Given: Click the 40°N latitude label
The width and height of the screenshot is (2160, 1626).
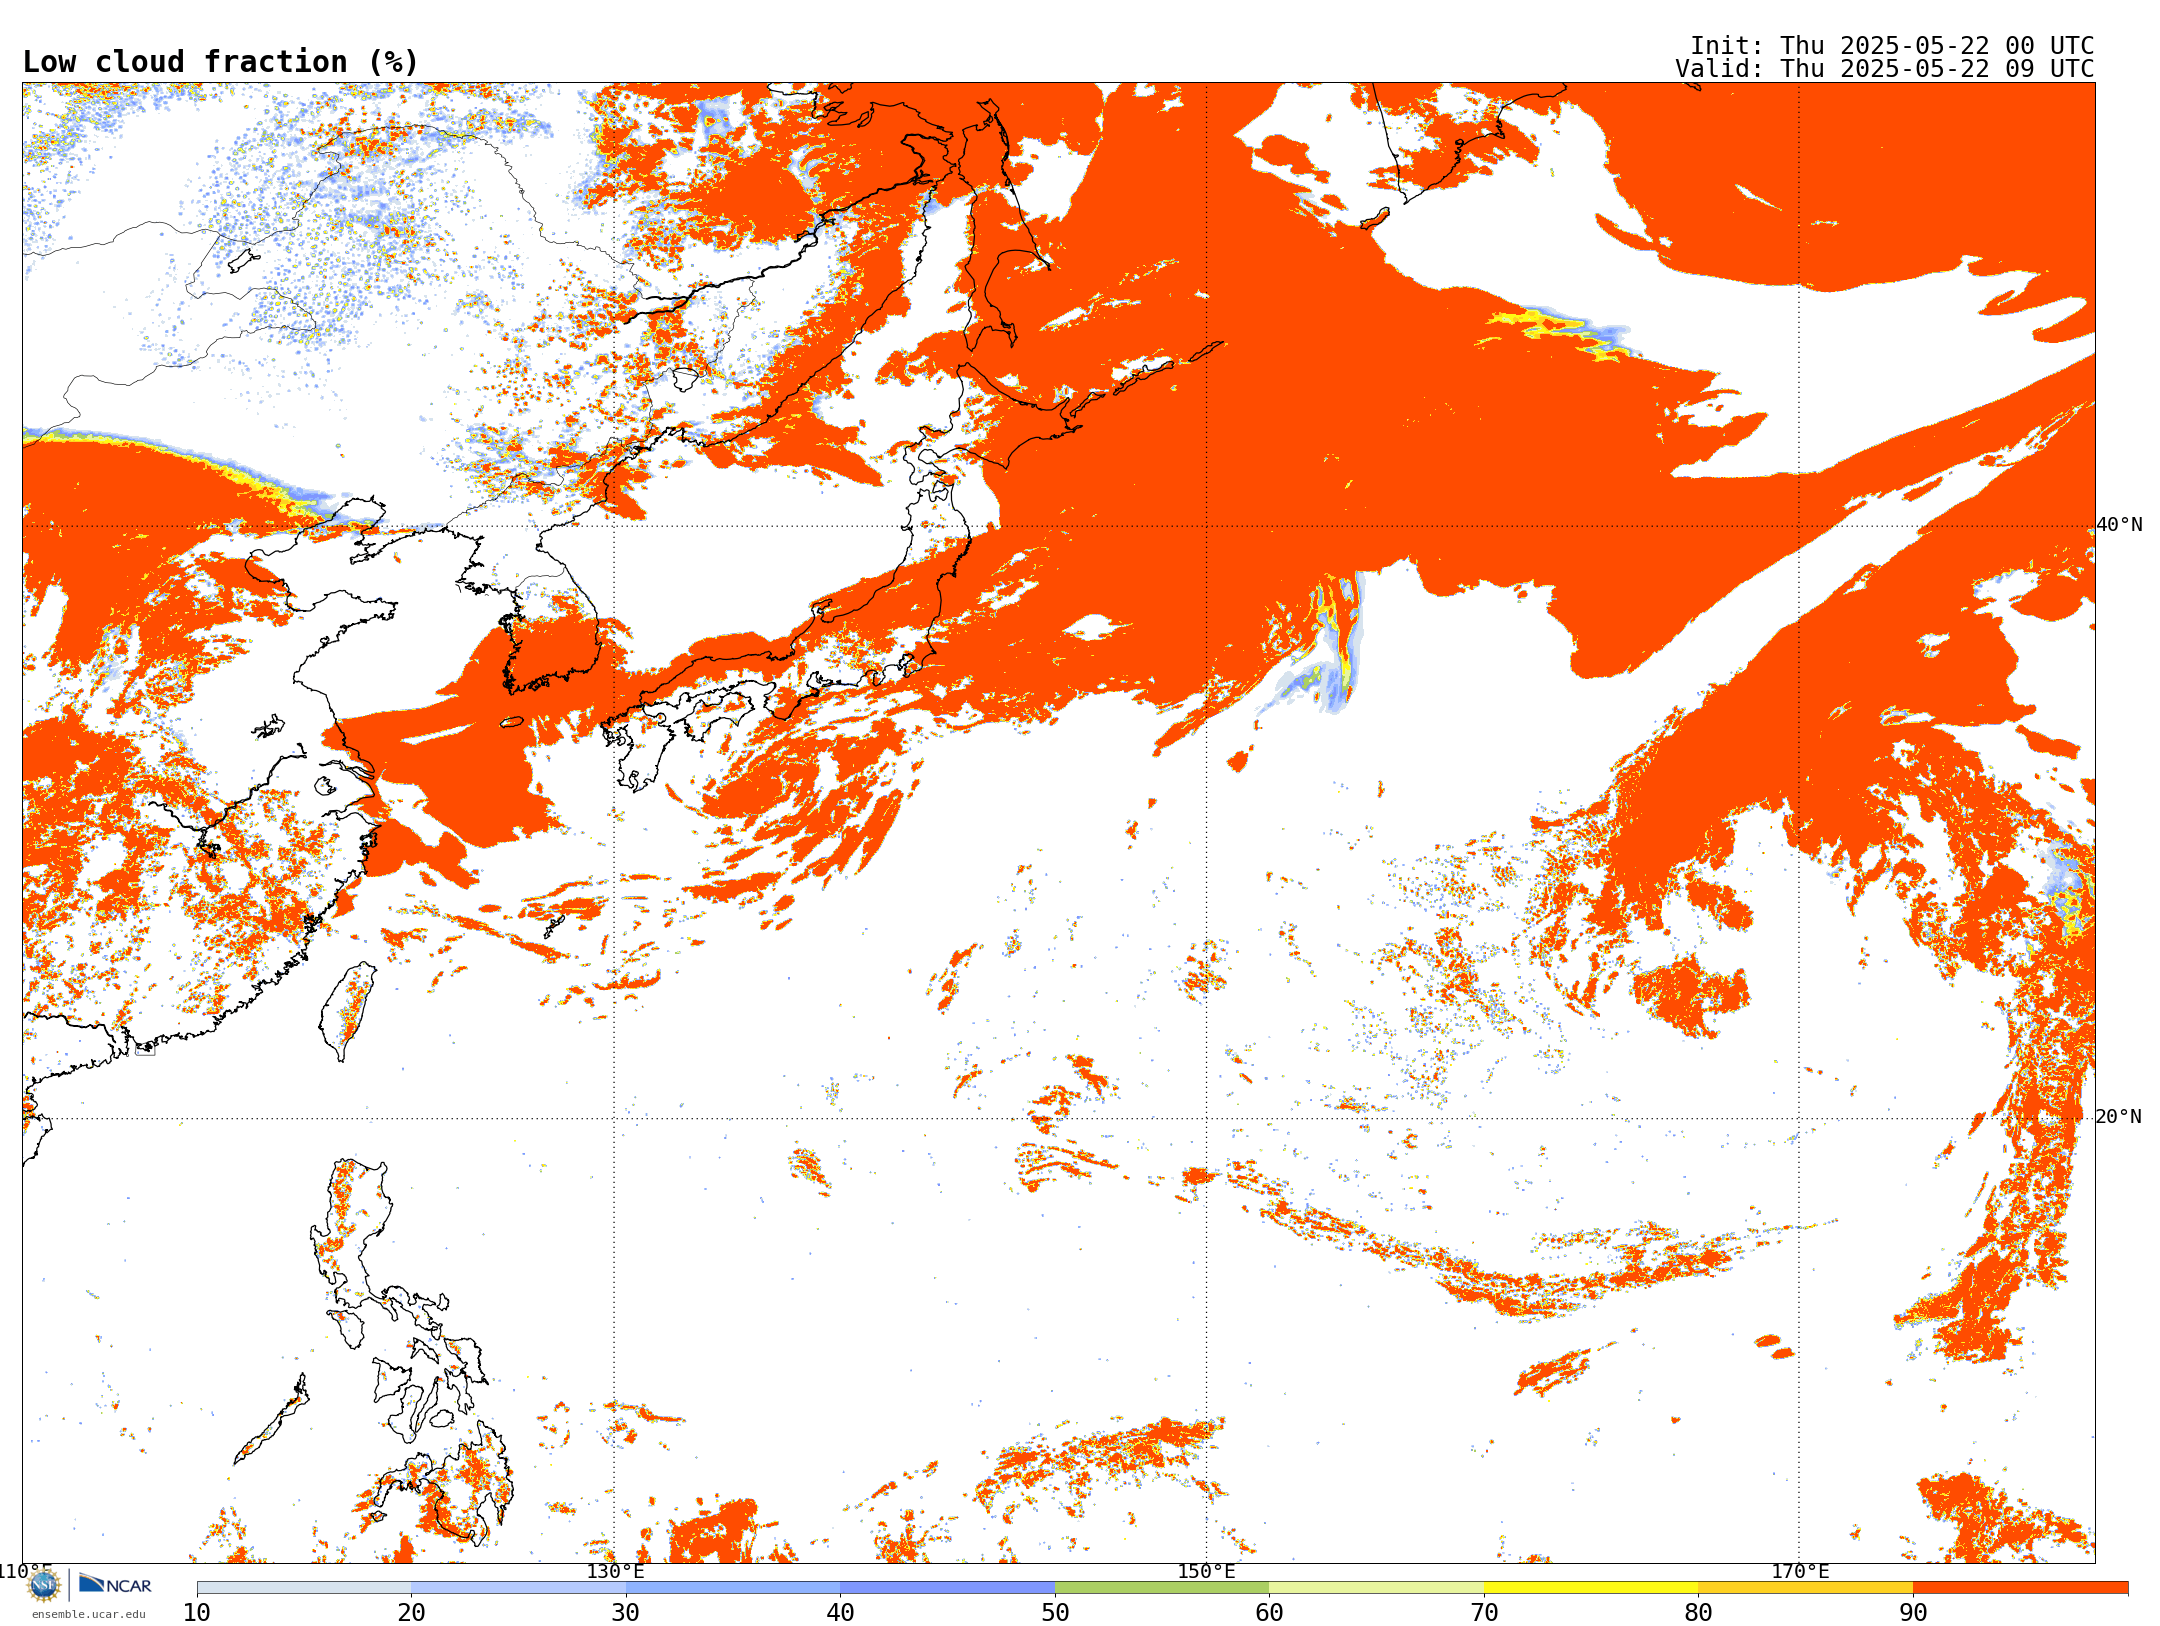Looking at the screenshot, I should (x=2119, y=525).
